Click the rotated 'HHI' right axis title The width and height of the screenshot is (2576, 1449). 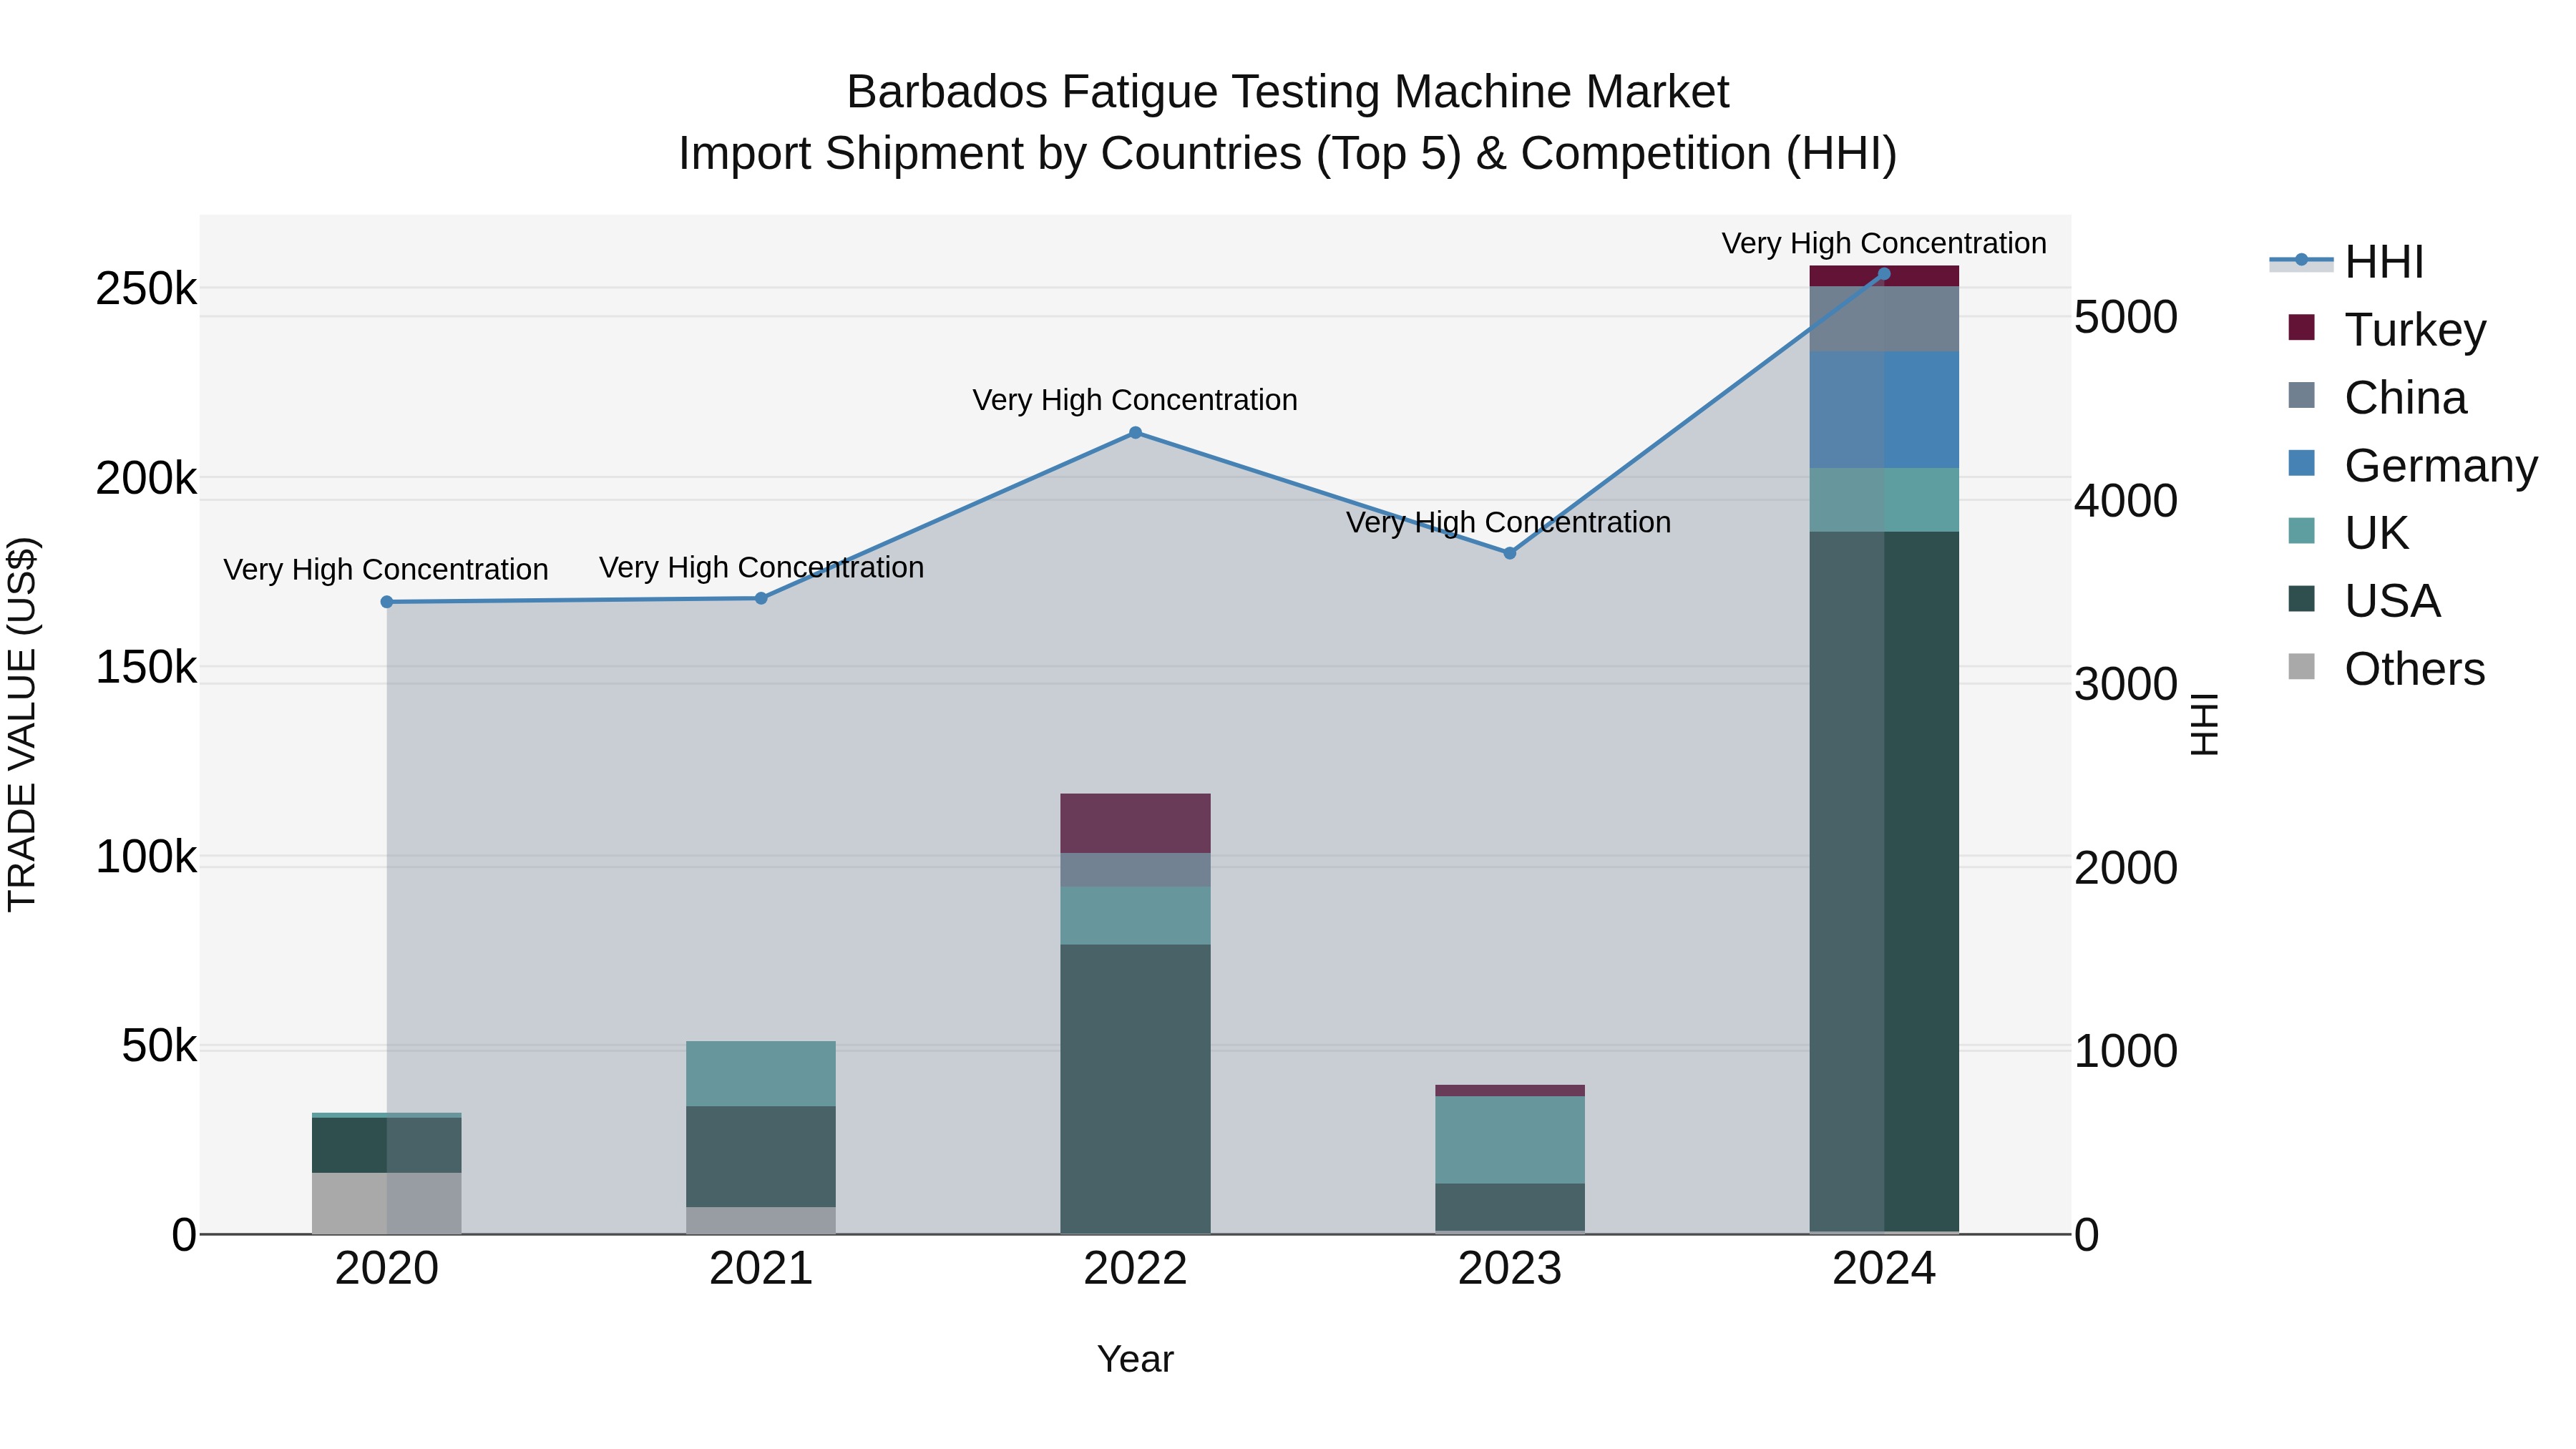coord(2205,724)
